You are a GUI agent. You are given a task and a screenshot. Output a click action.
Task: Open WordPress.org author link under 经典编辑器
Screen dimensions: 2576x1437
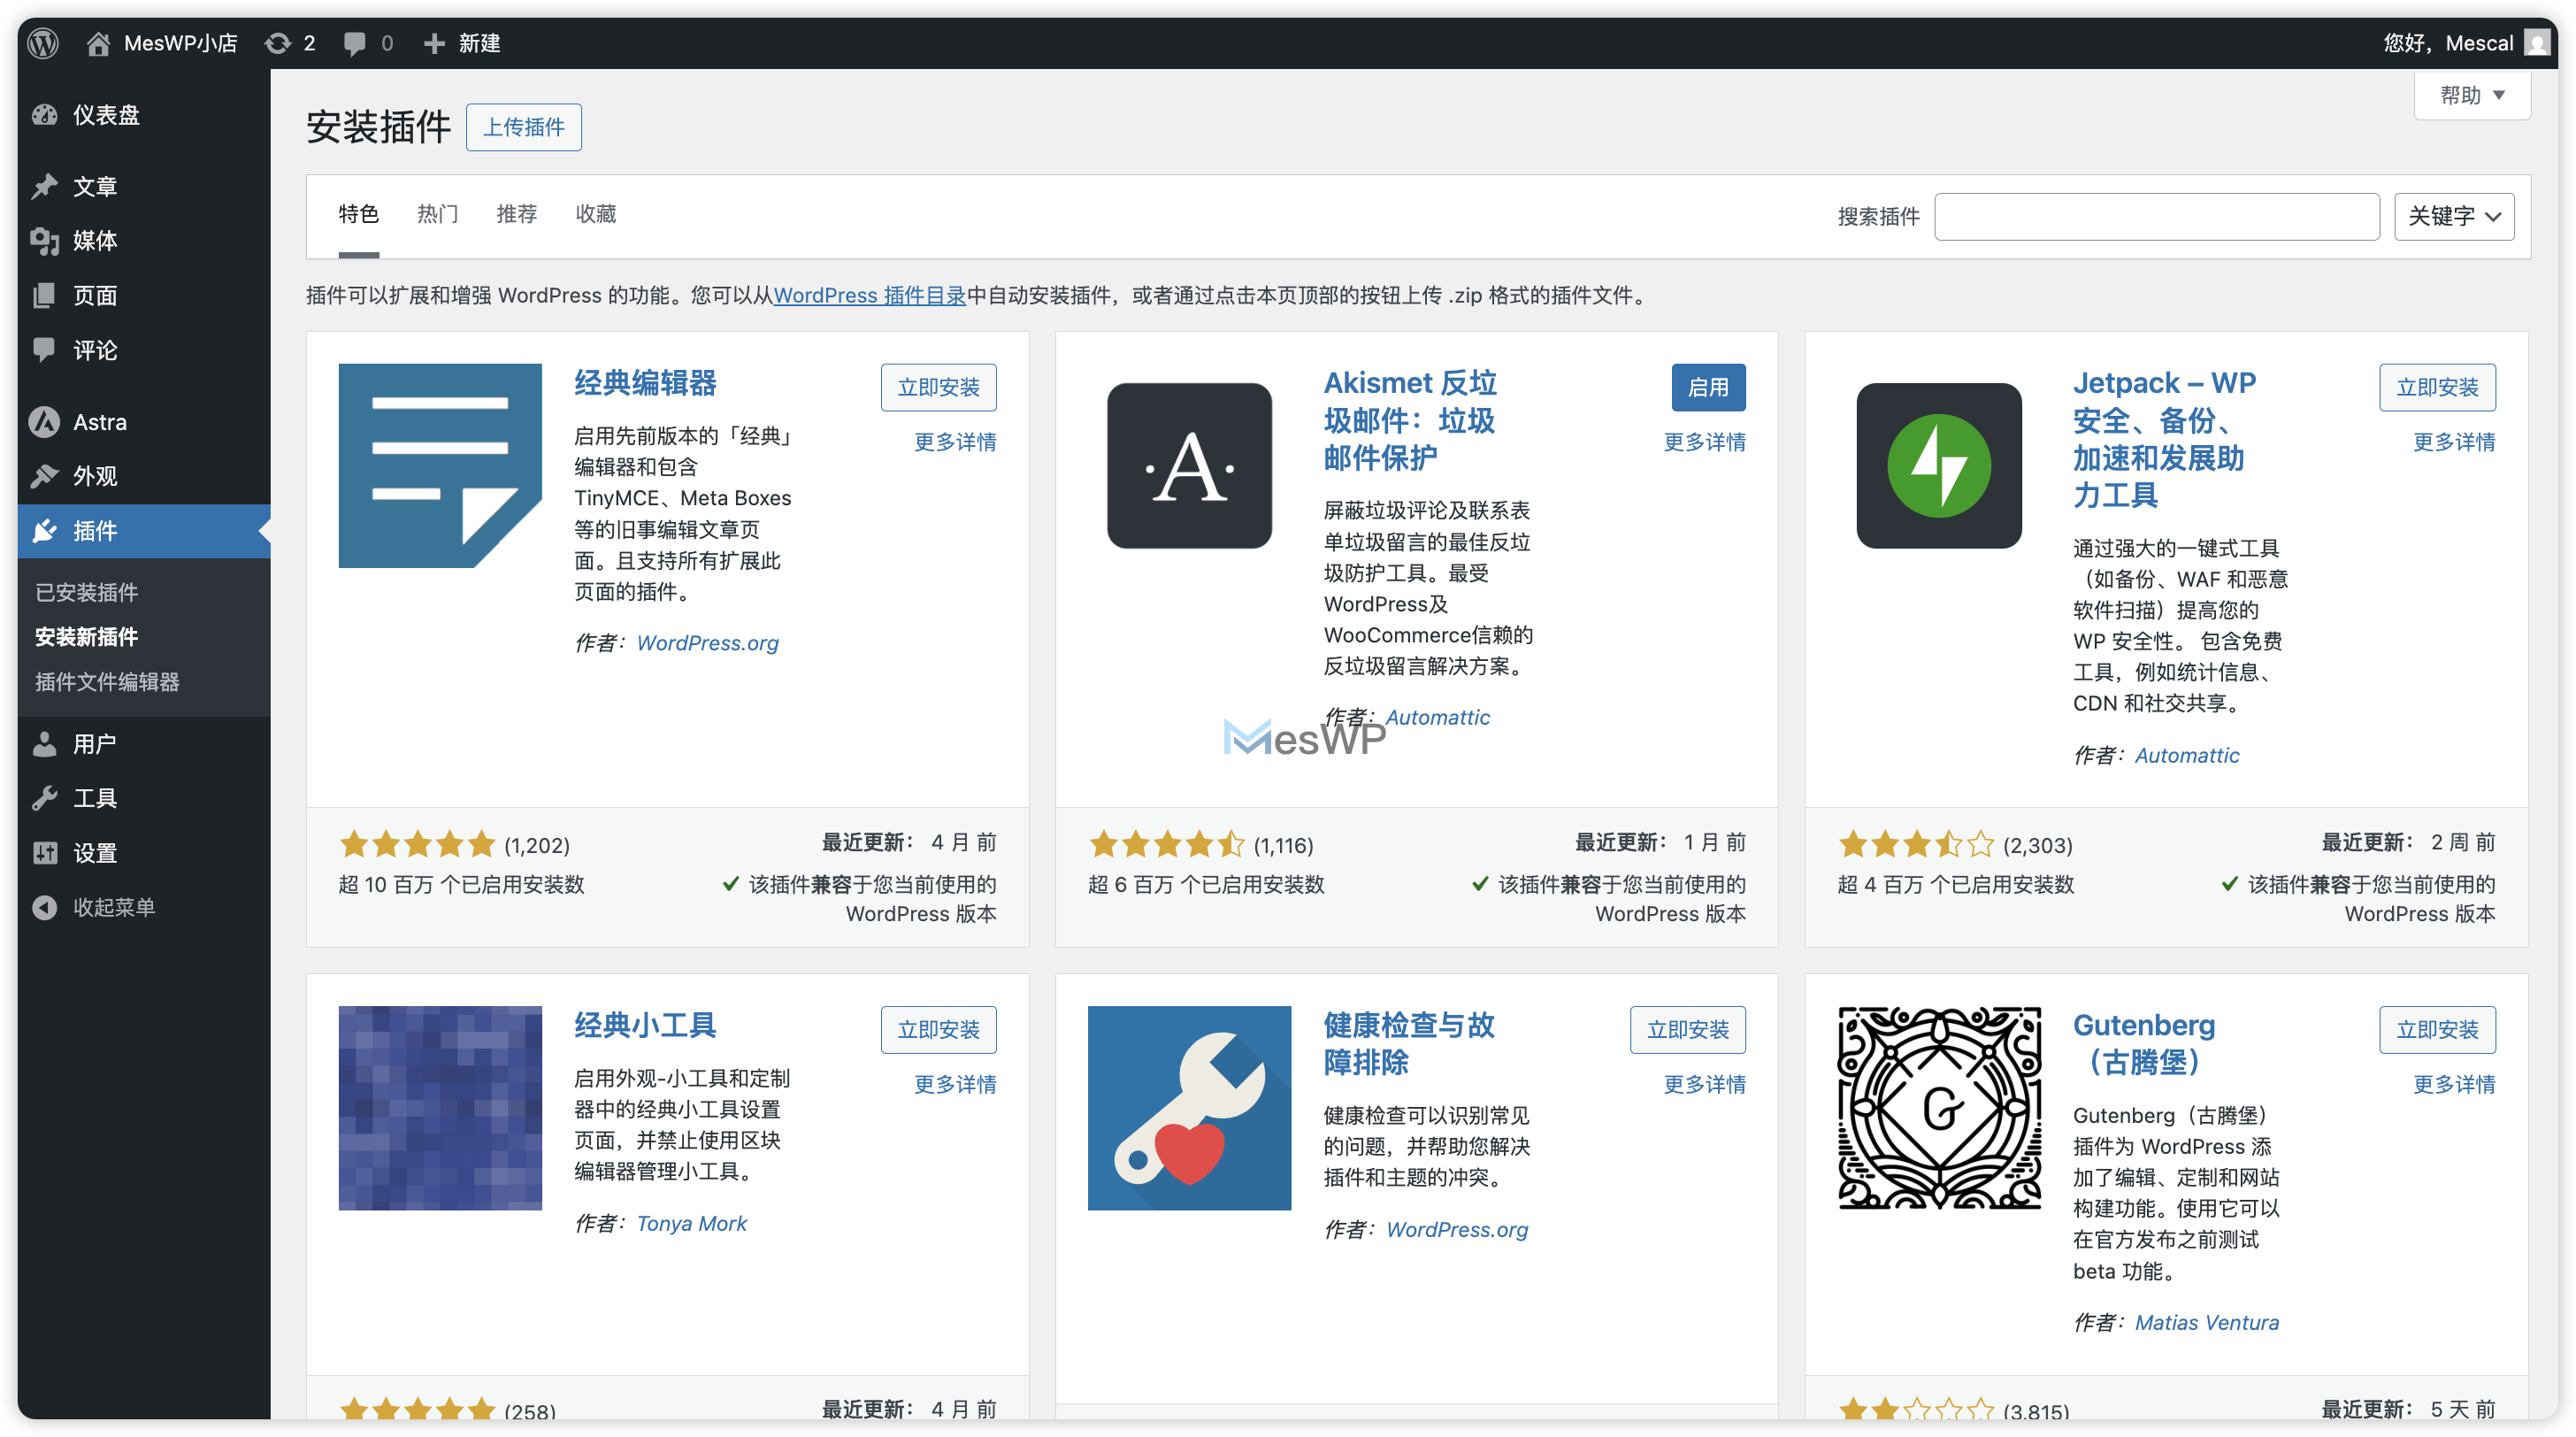pos(707,643)
